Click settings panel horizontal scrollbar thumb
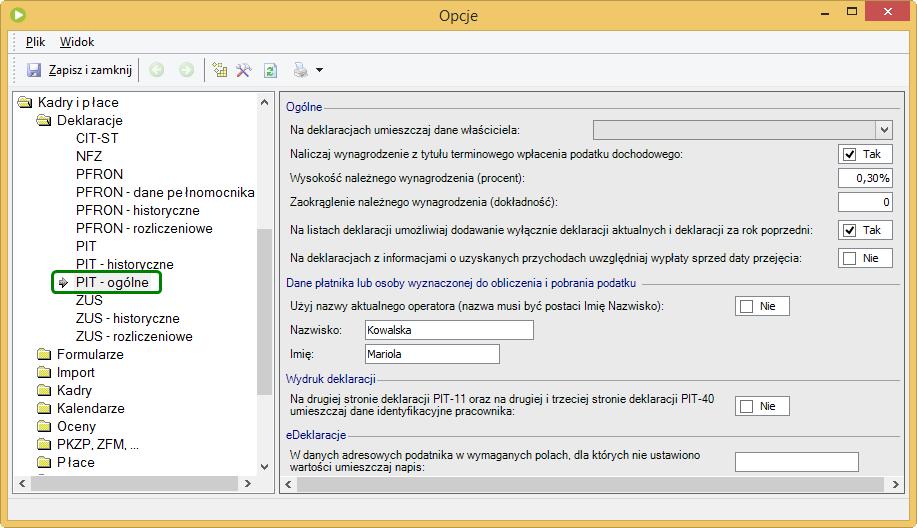 (x=590, y=484)
